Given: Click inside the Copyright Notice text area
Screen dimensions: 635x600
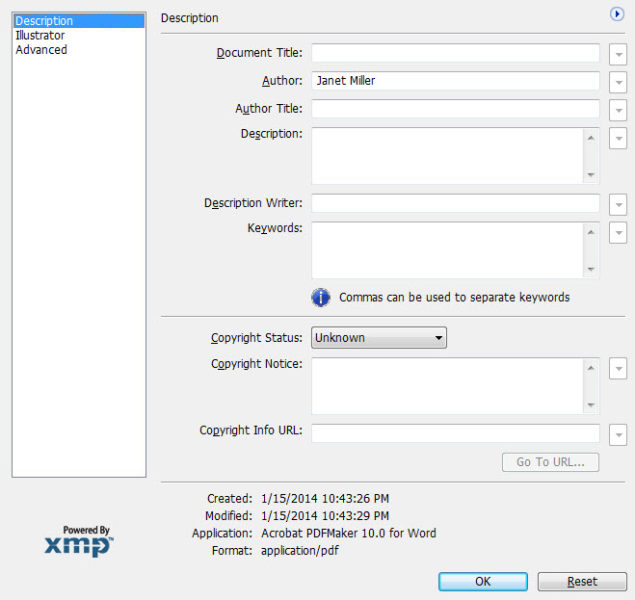Looking at the screenshot, I should 447,386.
